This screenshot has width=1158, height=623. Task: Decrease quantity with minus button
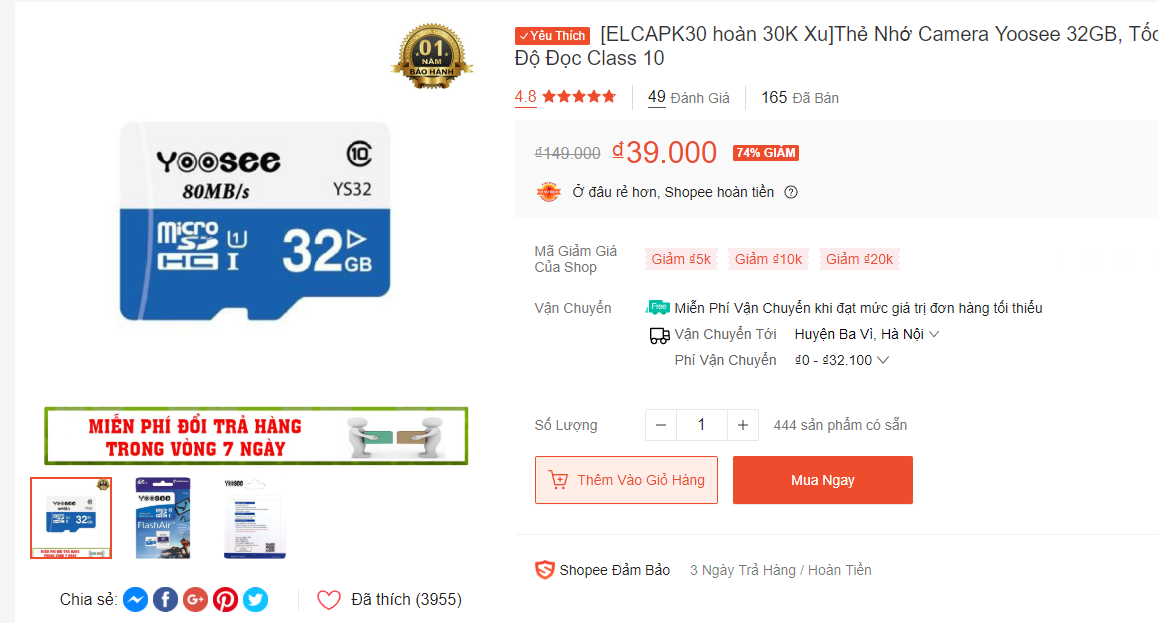(661, 425)
